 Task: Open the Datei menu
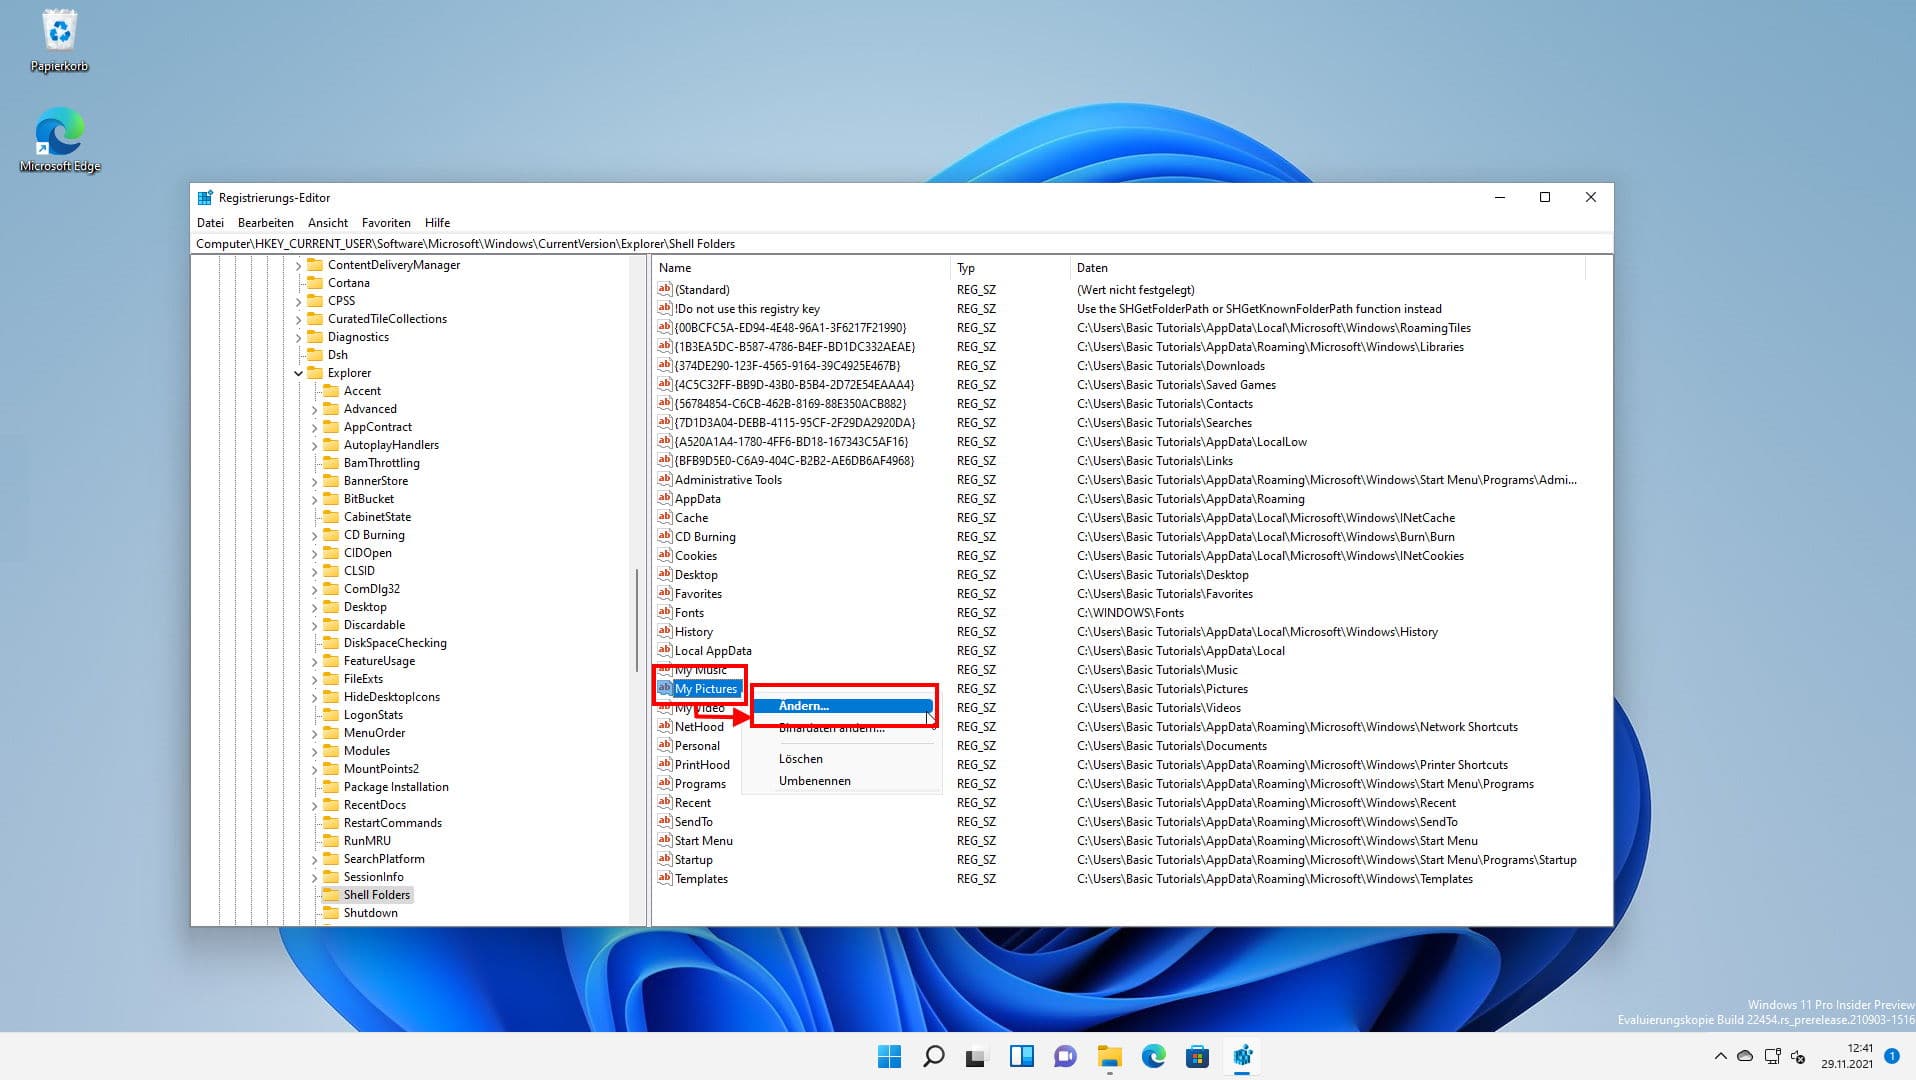pyautogui.click(x=210, y=222)
